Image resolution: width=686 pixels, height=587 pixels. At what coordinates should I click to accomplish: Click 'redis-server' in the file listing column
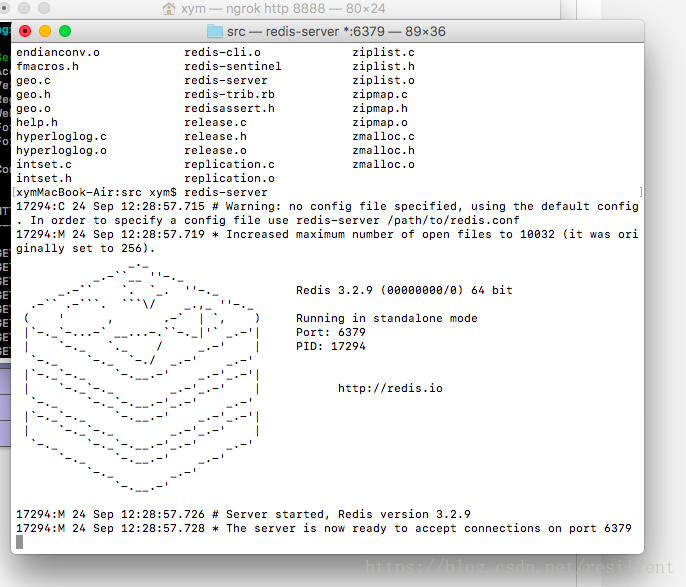tap(226, 80)
